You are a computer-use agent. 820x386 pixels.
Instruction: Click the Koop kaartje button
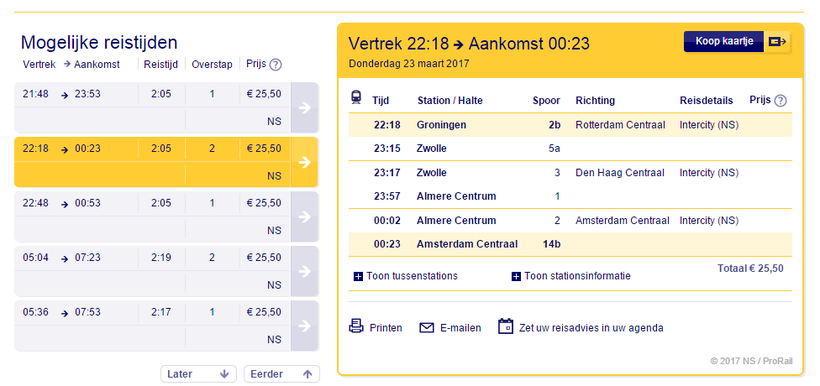pyautogui.click(x=724, y=42)
